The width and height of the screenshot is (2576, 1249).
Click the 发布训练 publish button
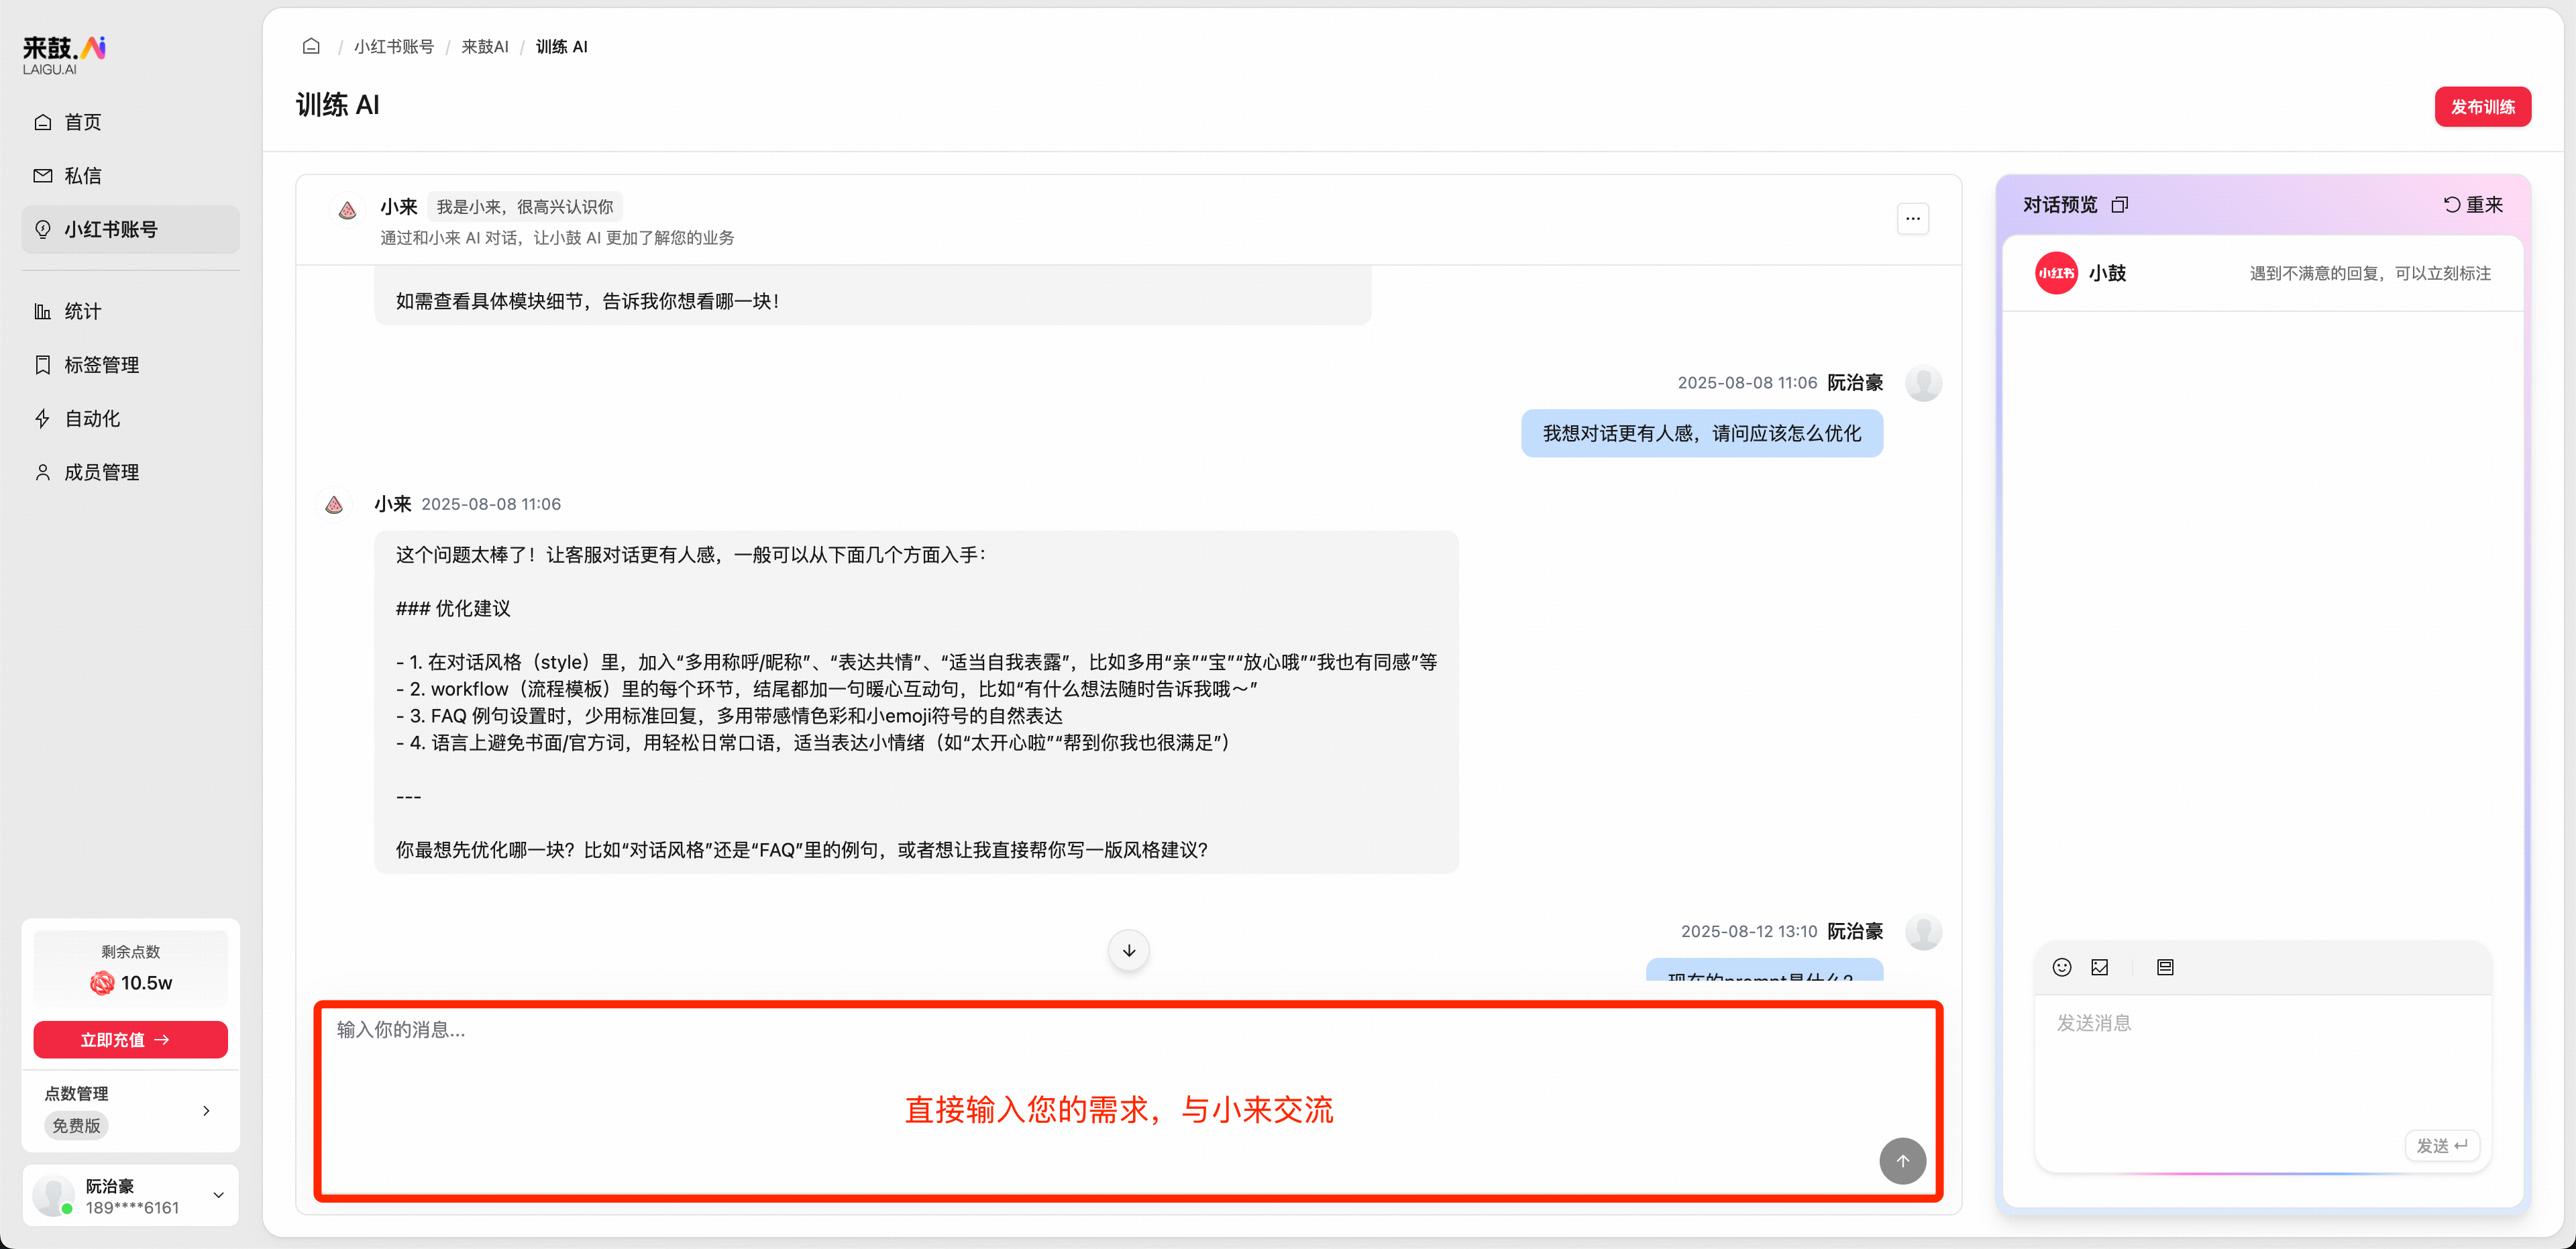(2483, 106)
